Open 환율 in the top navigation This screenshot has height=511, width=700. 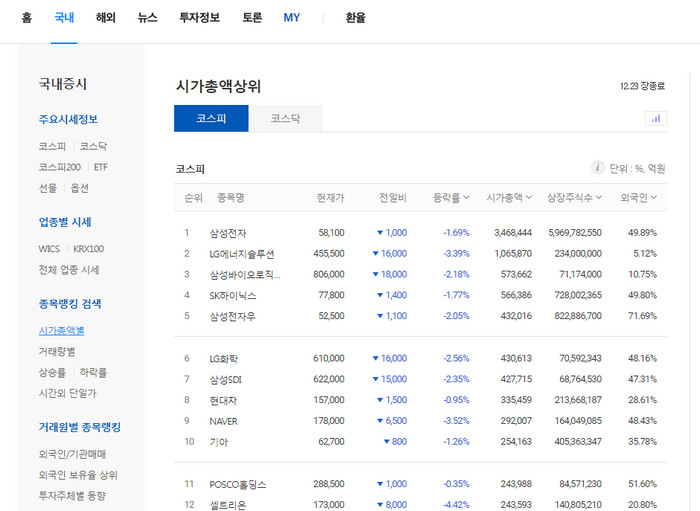click(356, 18)
